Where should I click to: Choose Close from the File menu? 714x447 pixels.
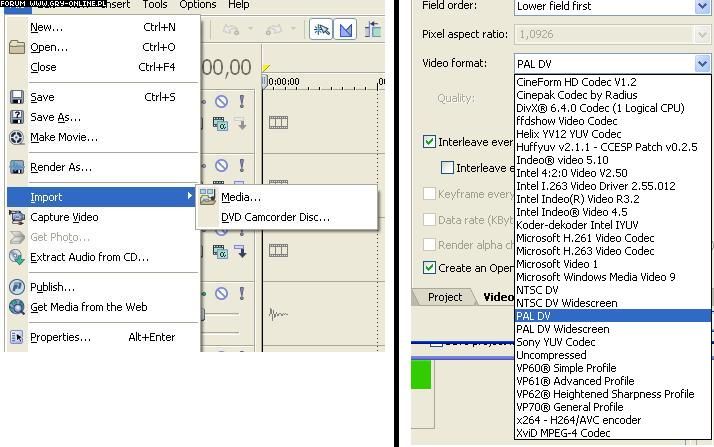pos(103,67)
